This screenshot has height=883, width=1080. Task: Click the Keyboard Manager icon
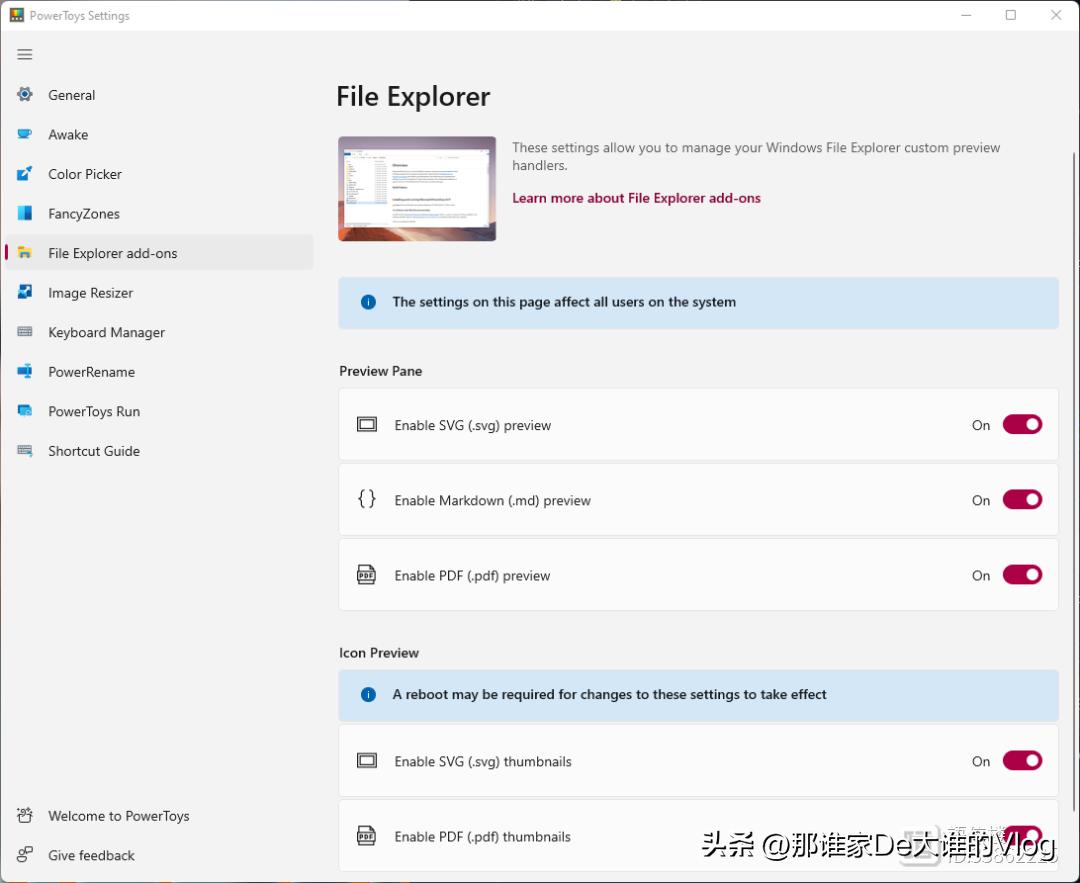[24, 332]
